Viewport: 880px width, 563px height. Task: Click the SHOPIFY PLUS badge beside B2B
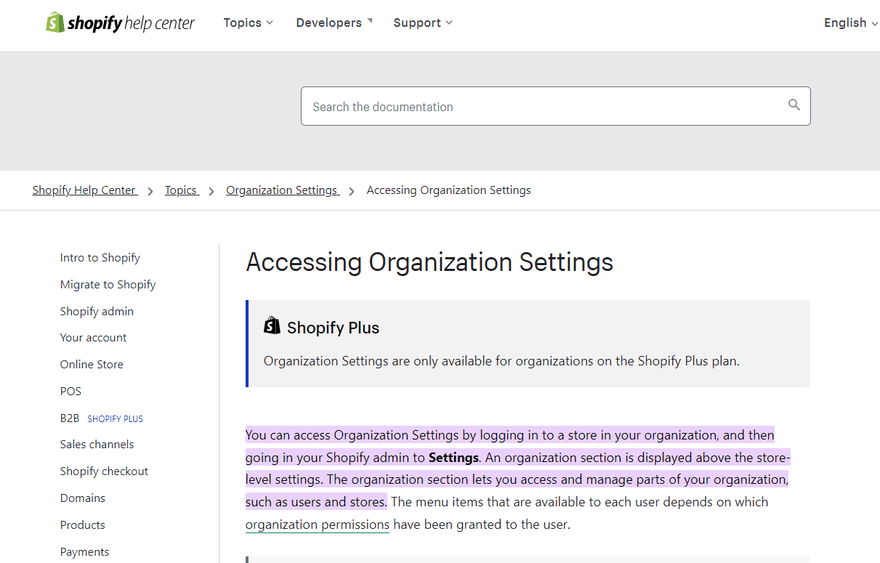tap(115, 419)
